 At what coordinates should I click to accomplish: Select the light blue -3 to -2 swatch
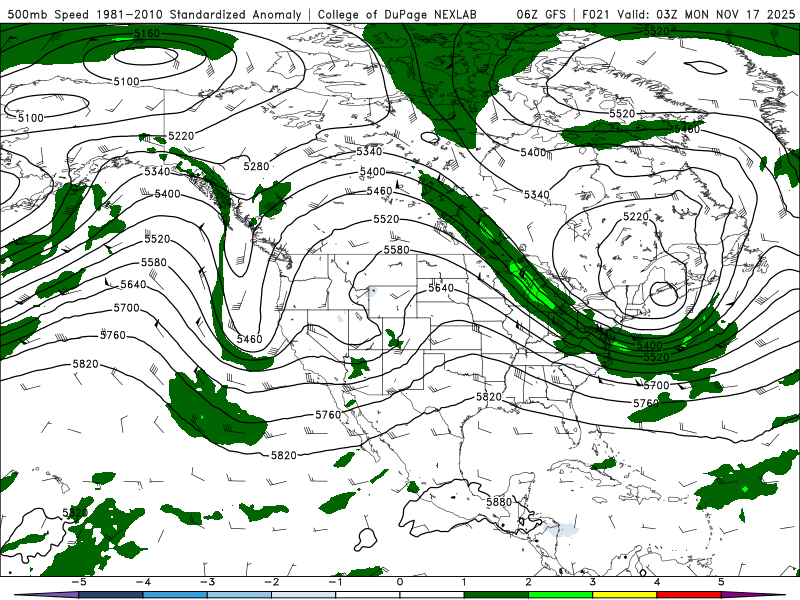coord(240,595)
